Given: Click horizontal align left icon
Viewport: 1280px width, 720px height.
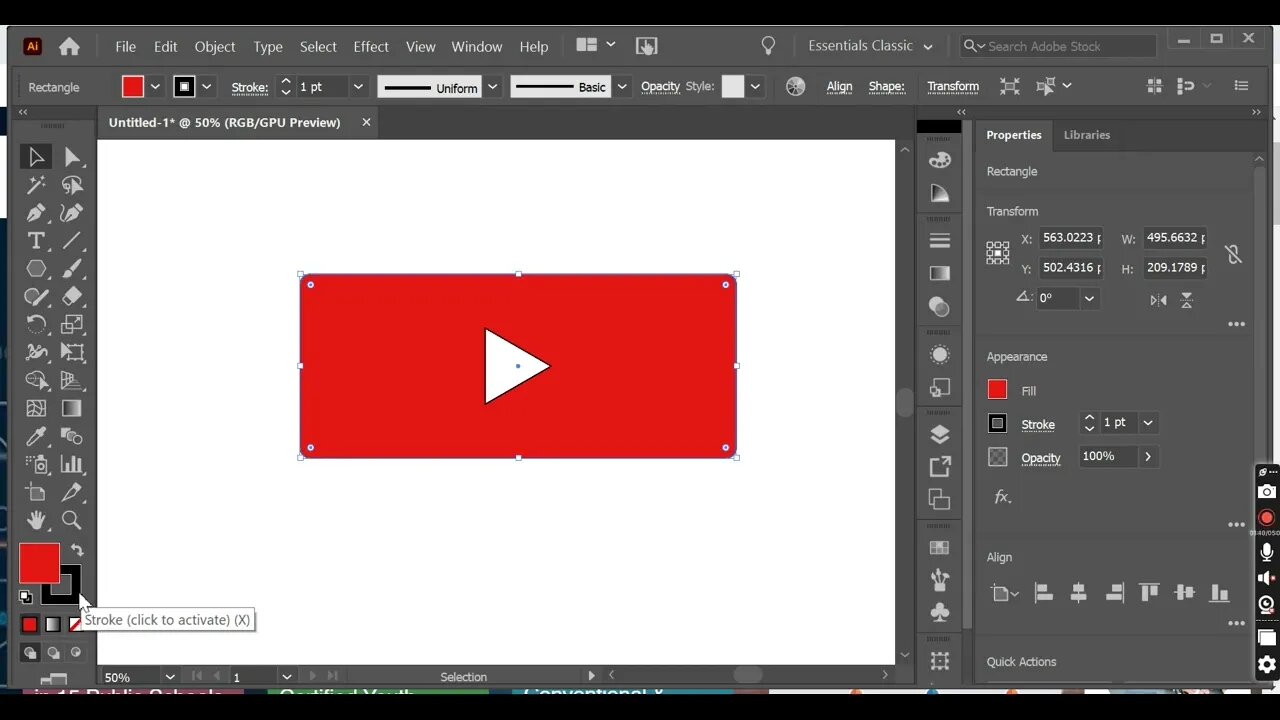Looking at the screenshot, I should pos(1043,593).
